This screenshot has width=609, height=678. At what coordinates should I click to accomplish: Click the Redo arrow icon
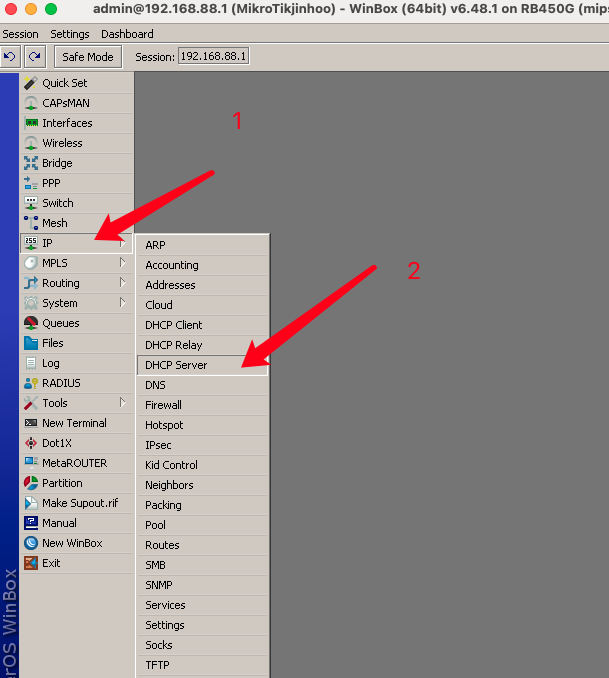point(35,57)
